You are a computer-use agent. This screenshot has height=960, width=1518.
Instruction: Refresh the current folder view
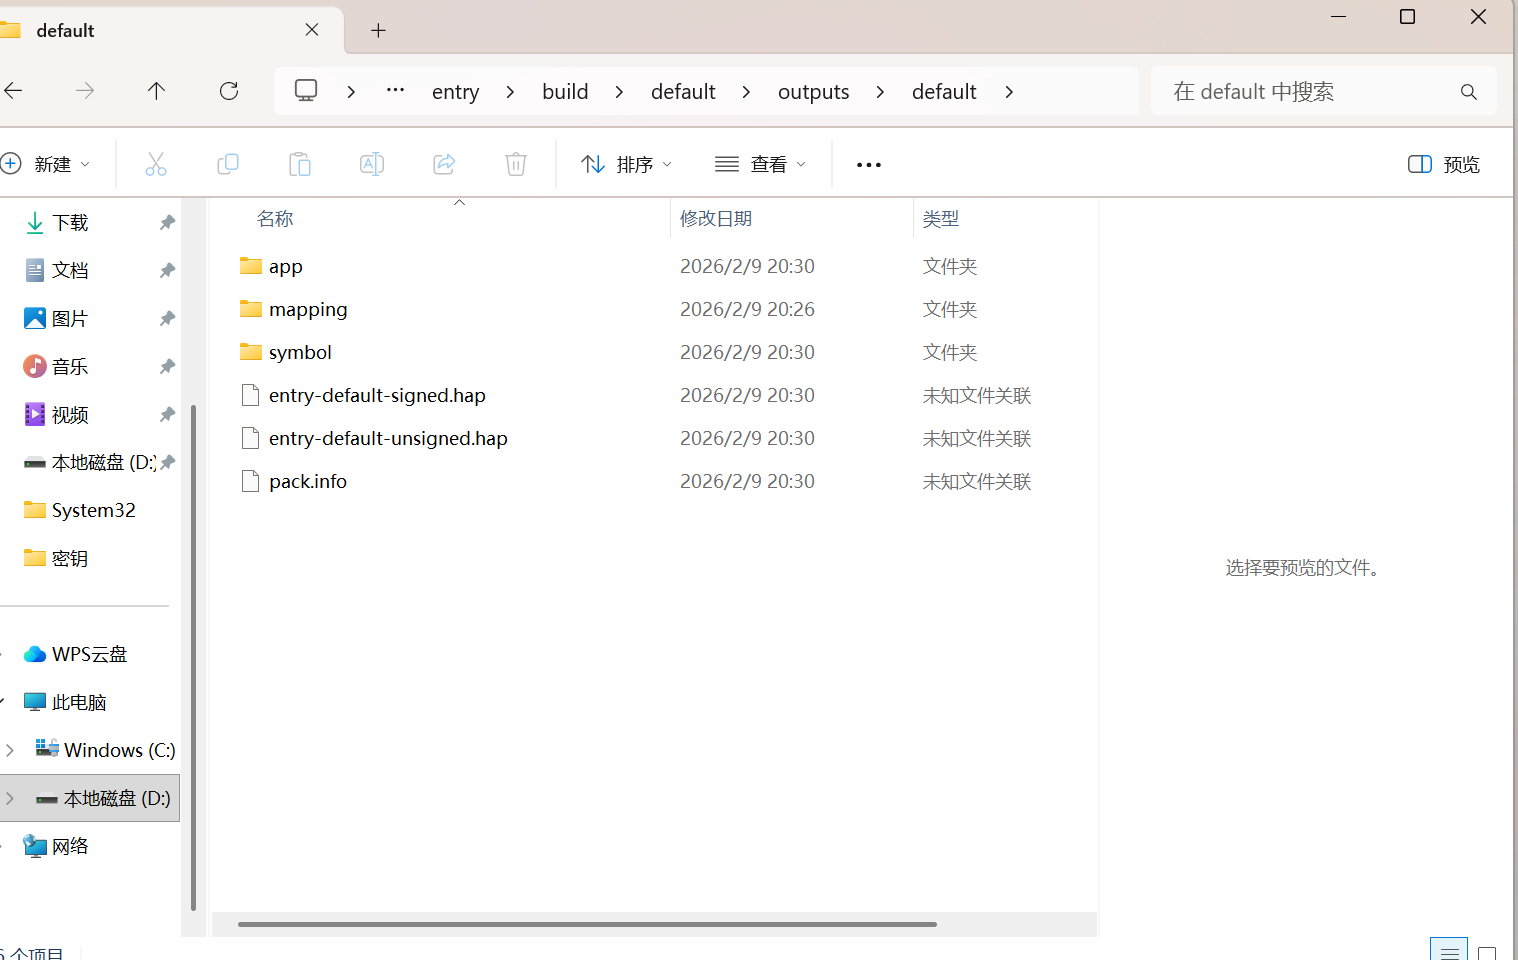tap(229, 91)
